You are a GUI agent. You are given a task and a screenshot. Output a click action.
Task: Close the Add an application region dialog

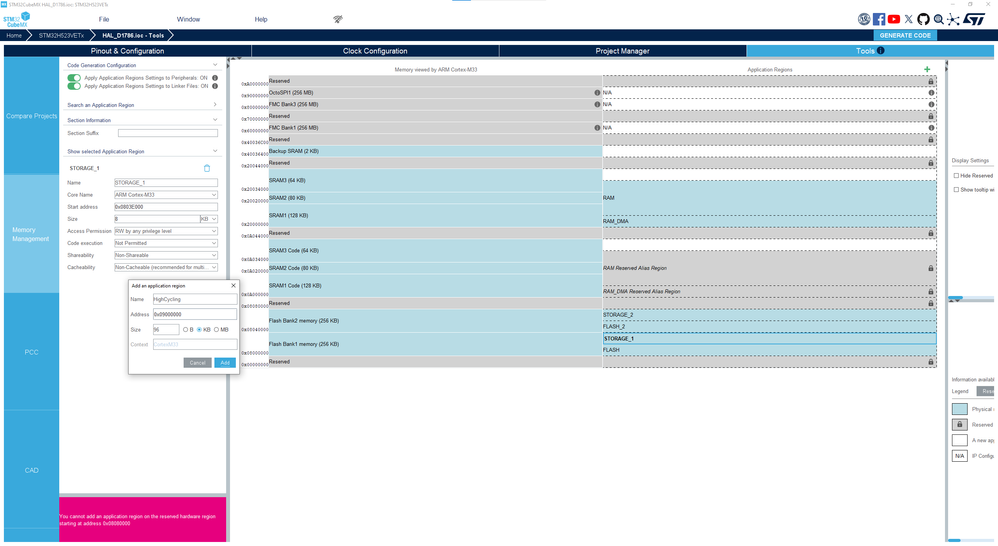click(233, 286)
